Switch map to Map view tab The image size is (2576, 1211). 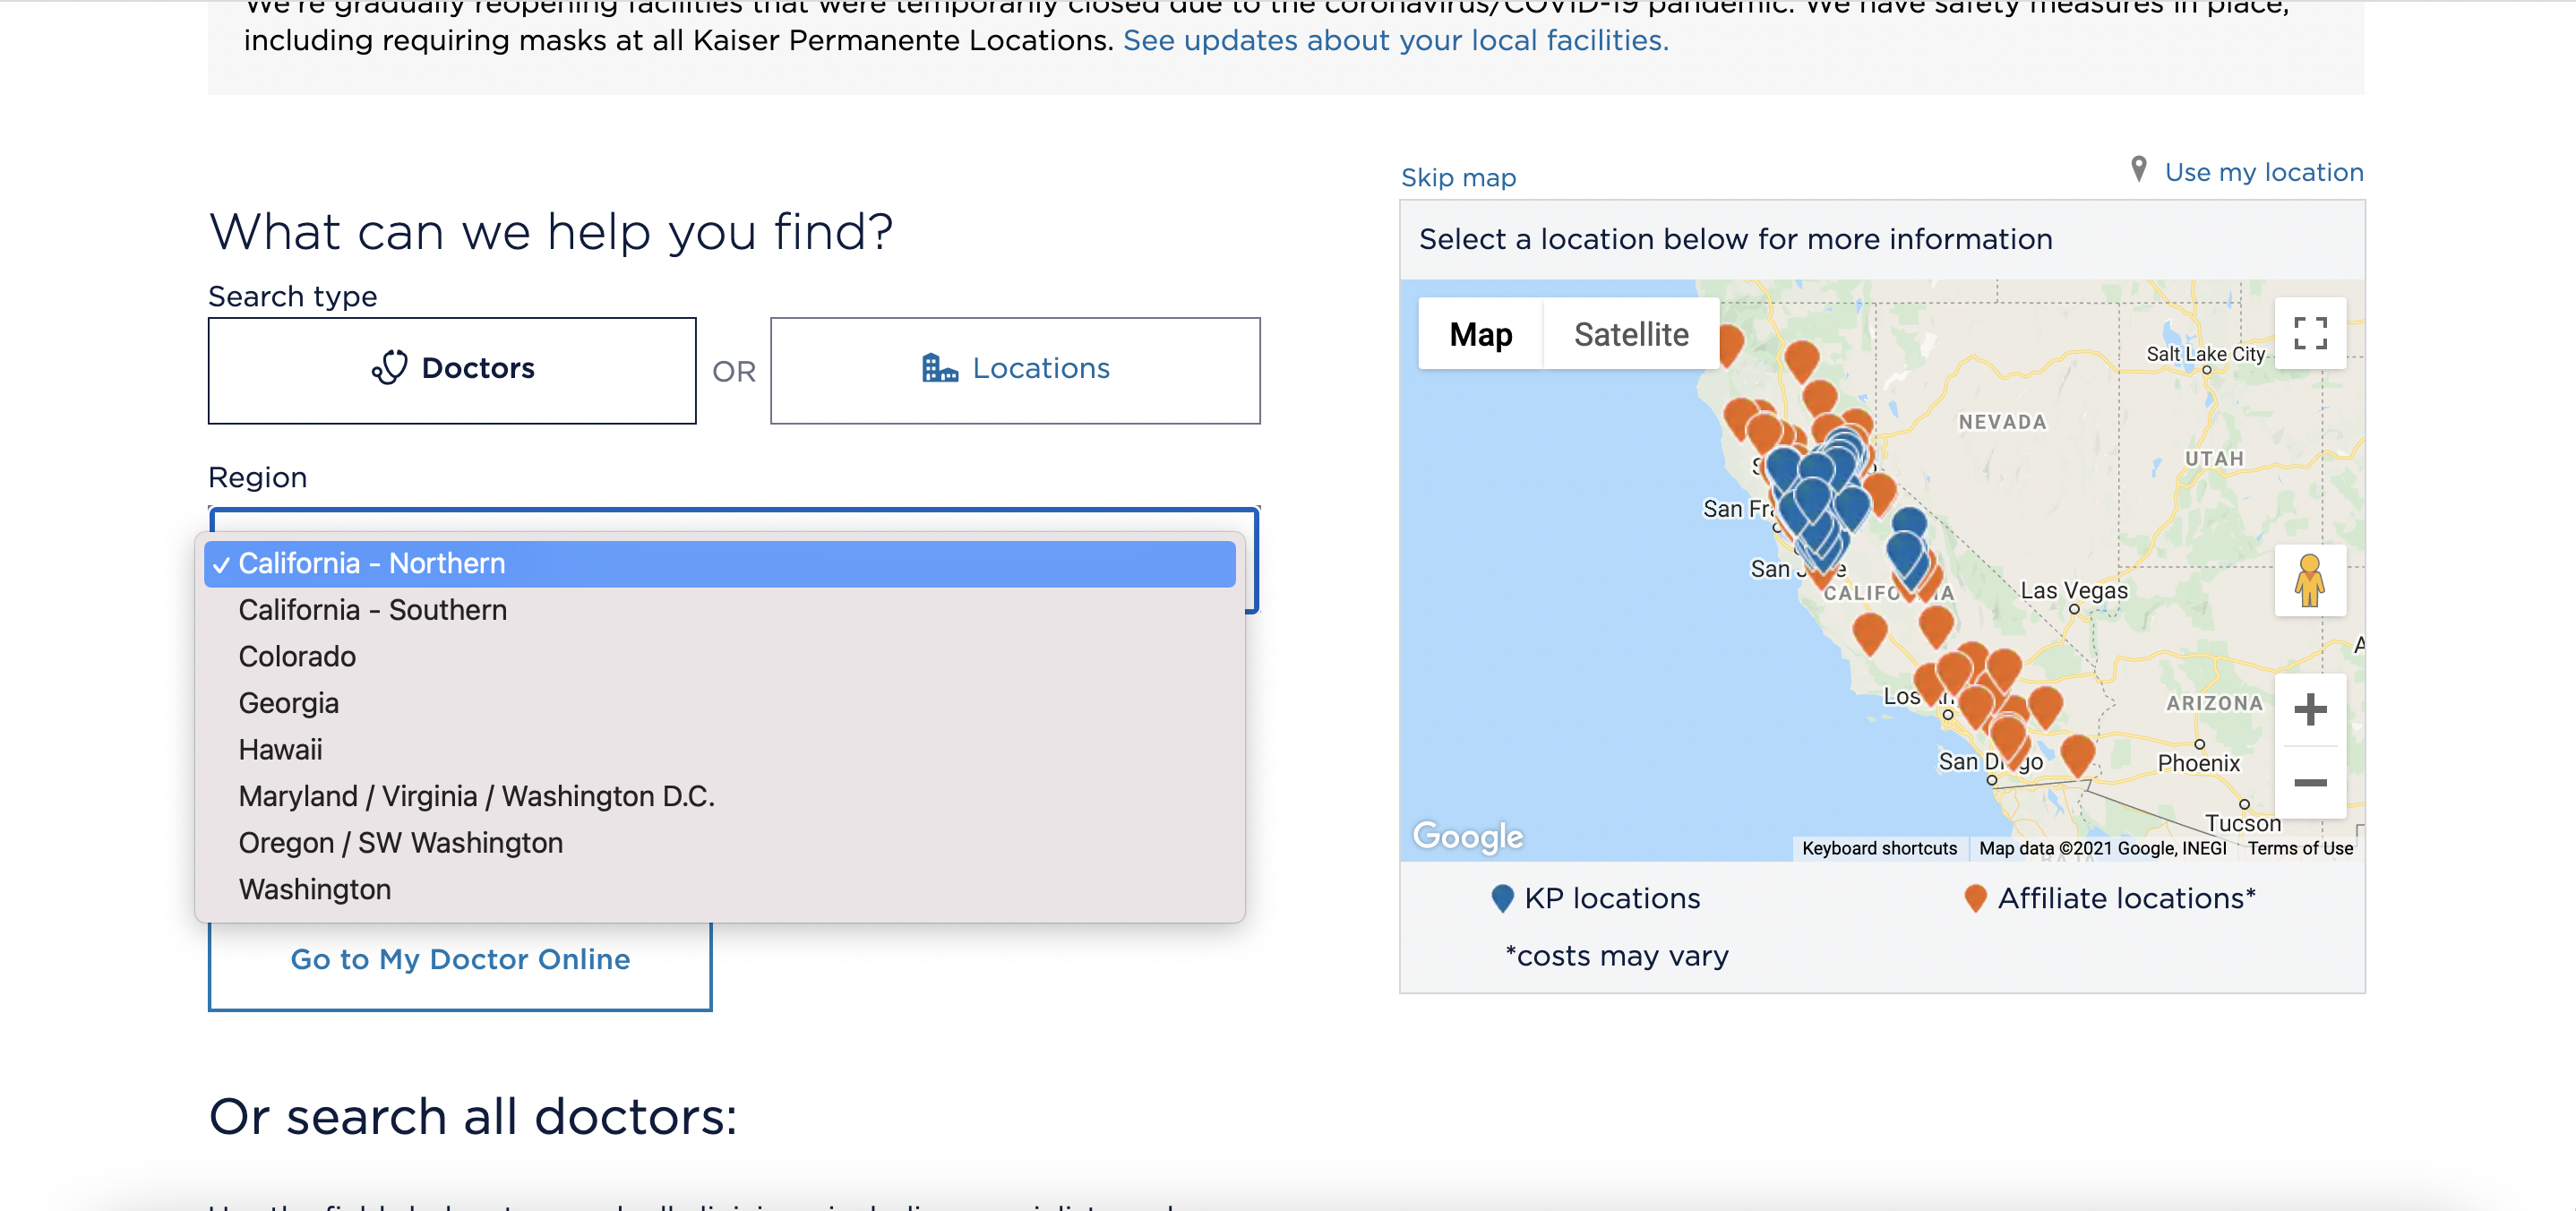pos(1480,334)
